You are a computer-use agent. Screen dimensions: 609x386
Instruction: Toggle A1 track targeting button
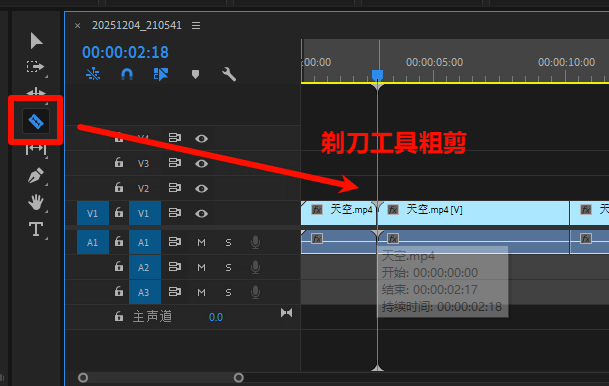point(145,242)
